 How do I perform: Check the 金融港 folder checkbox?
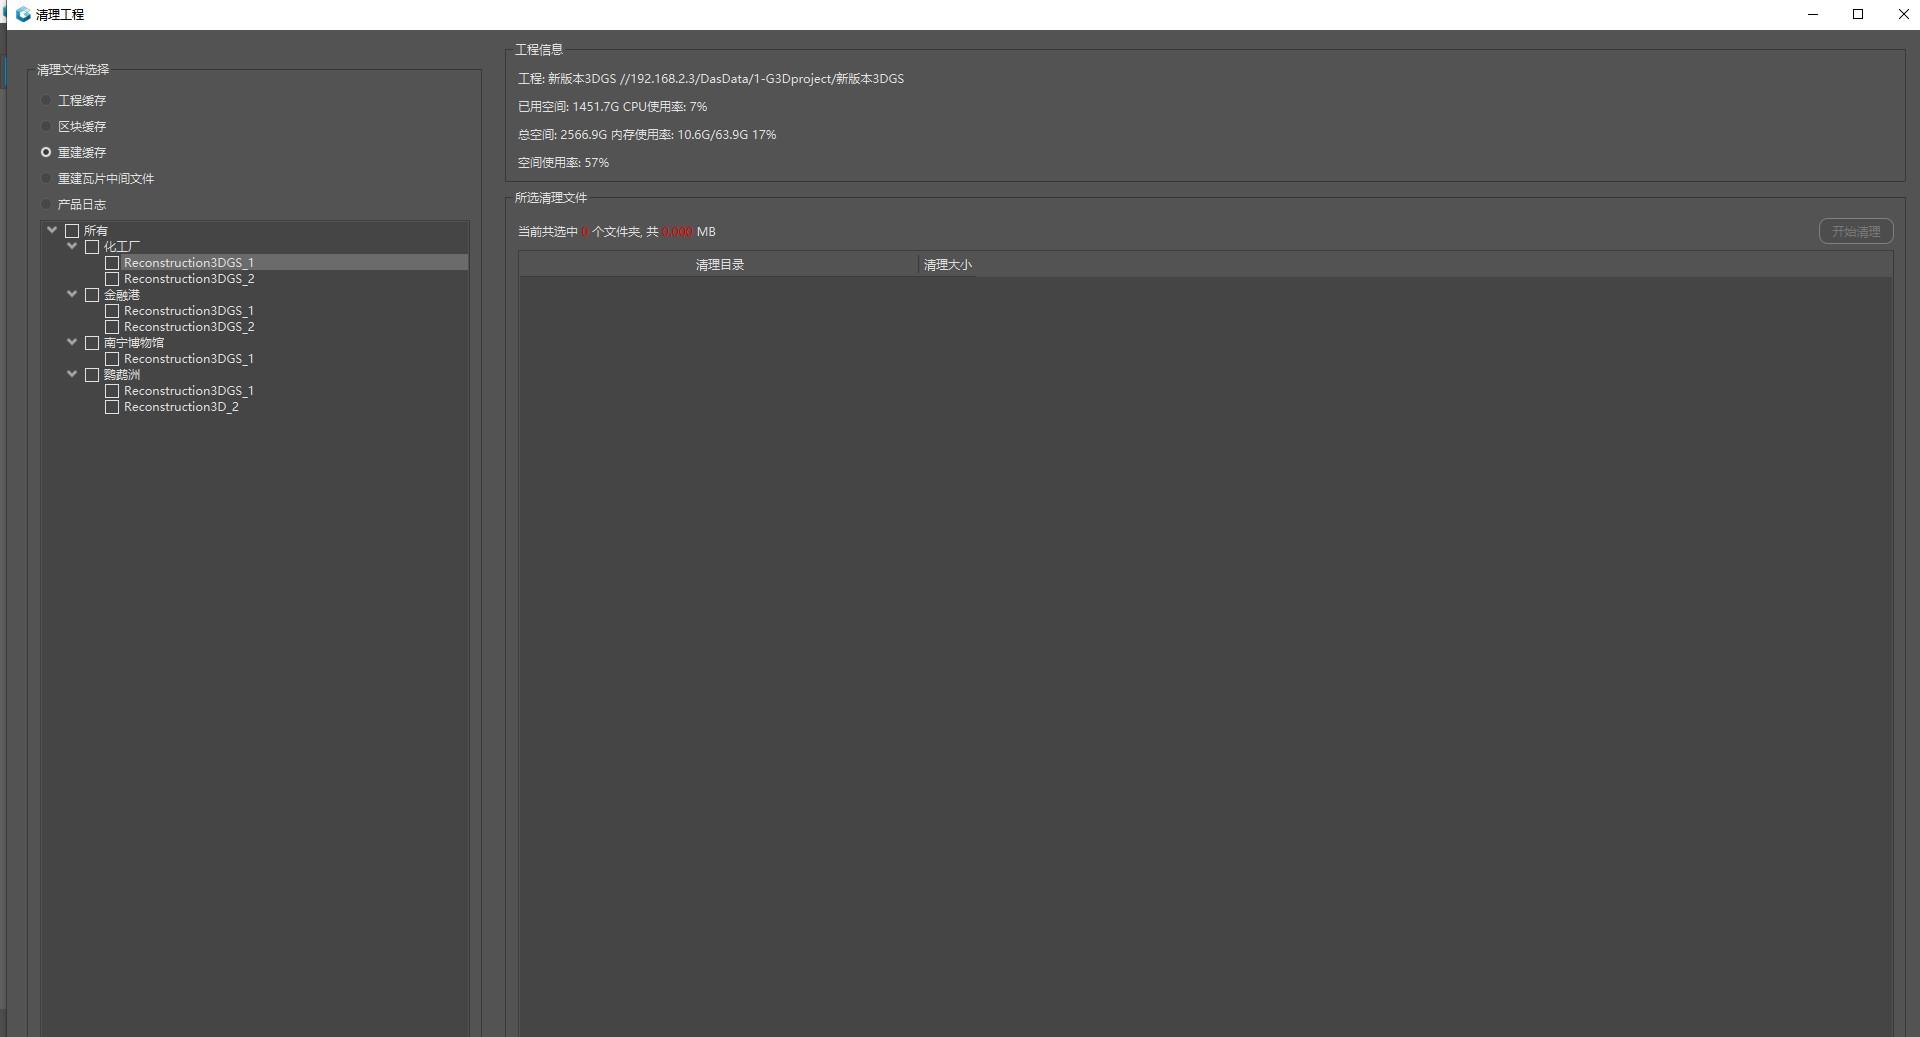pyautogui.click(x=92, y=295)
